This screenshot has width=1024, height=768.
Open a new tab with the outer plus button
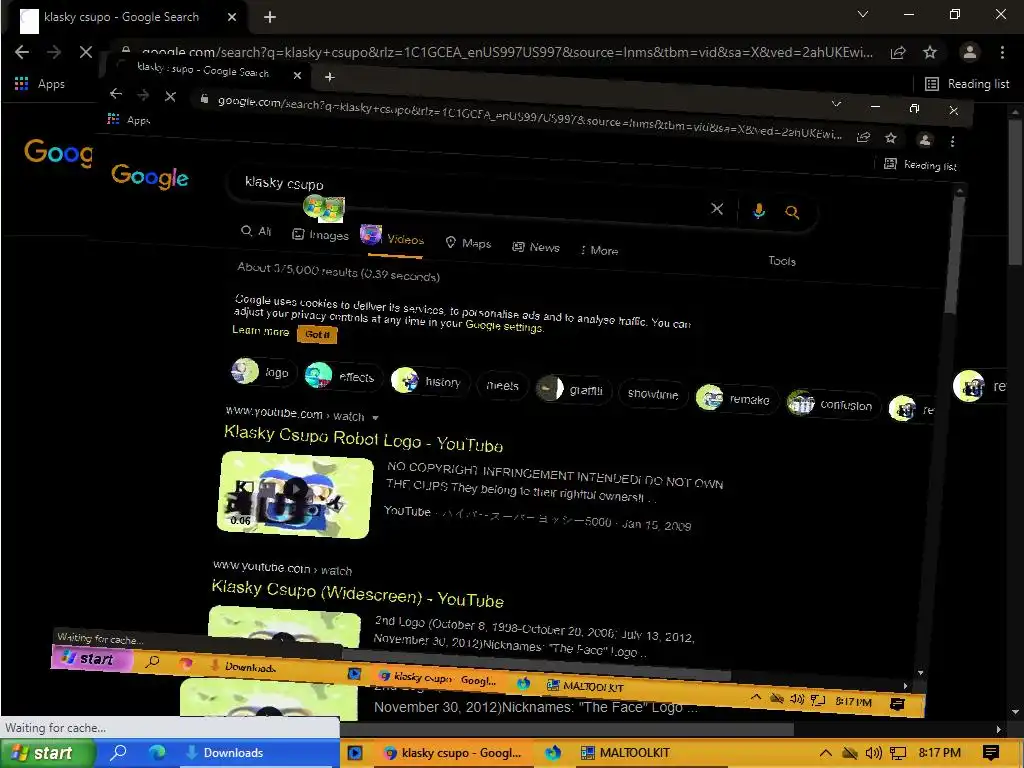(x=270, y=18)
